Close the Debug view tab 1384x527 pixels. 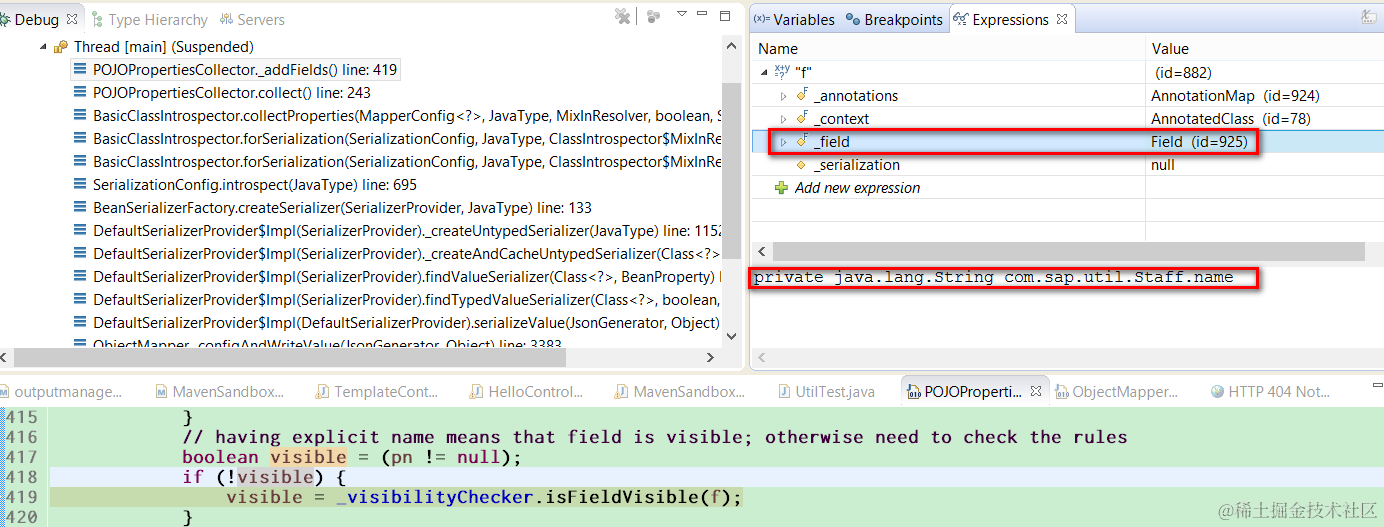tap(72, 19)
